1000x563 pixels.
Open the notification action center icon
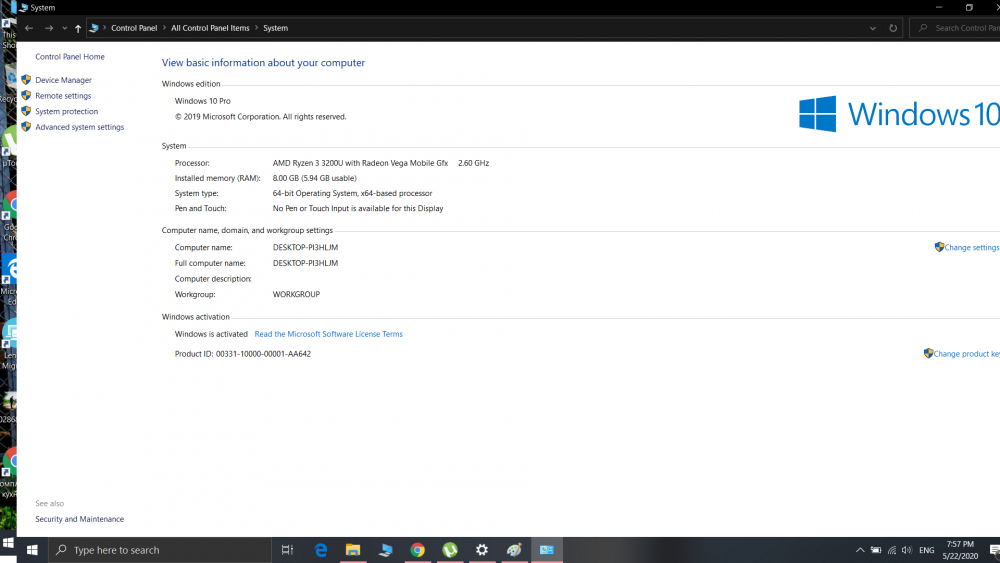coord(994,550)
